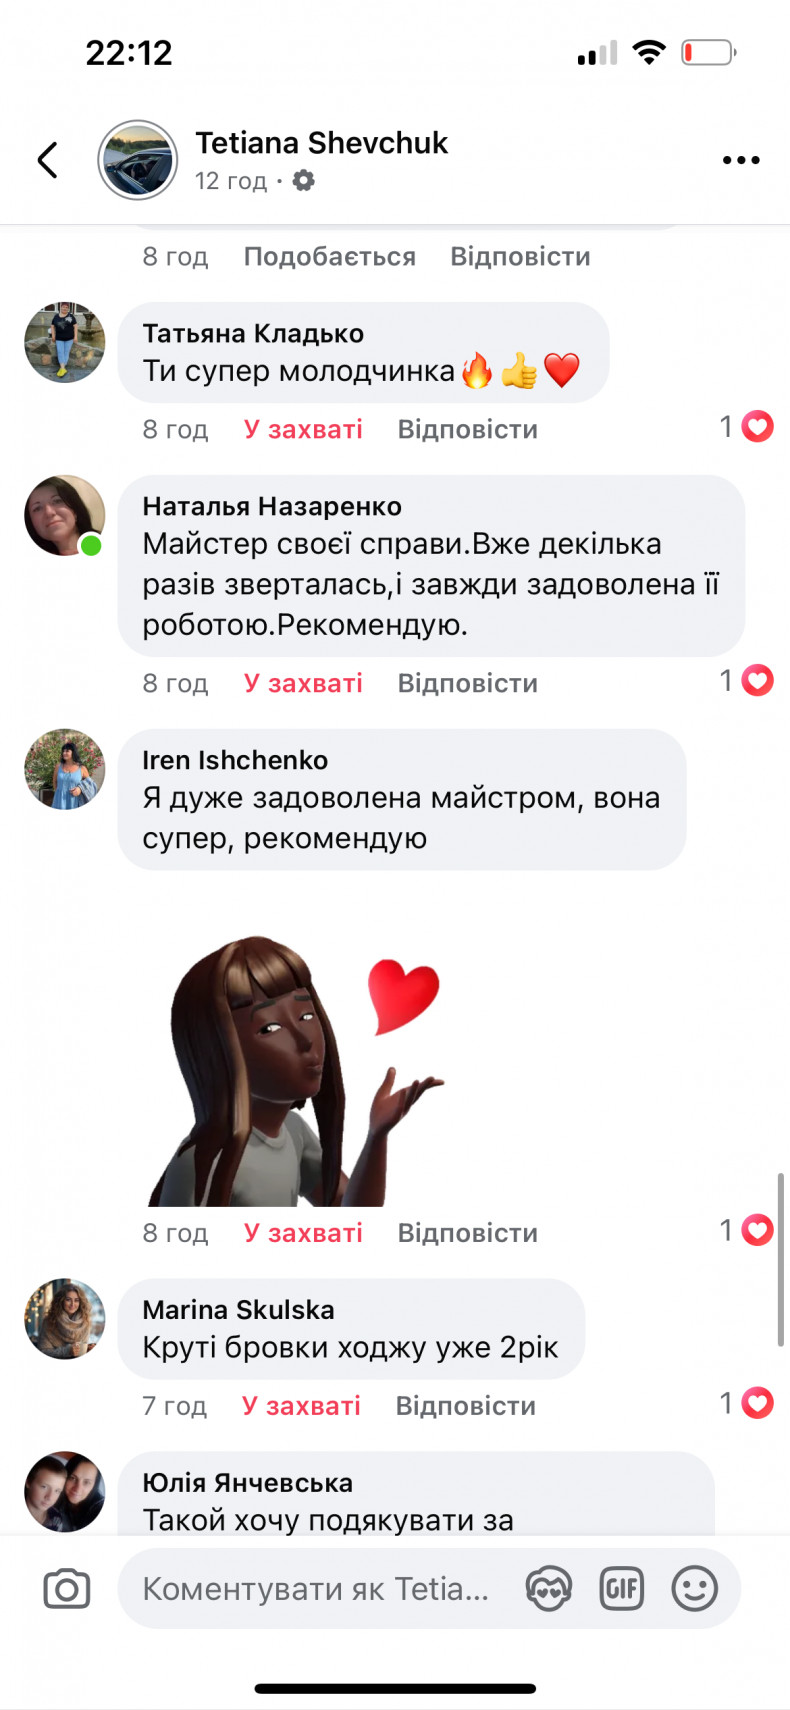
Task: Reply to Татьяна Кладько's comment via 'Відповісти'
Action: (467, 429)
